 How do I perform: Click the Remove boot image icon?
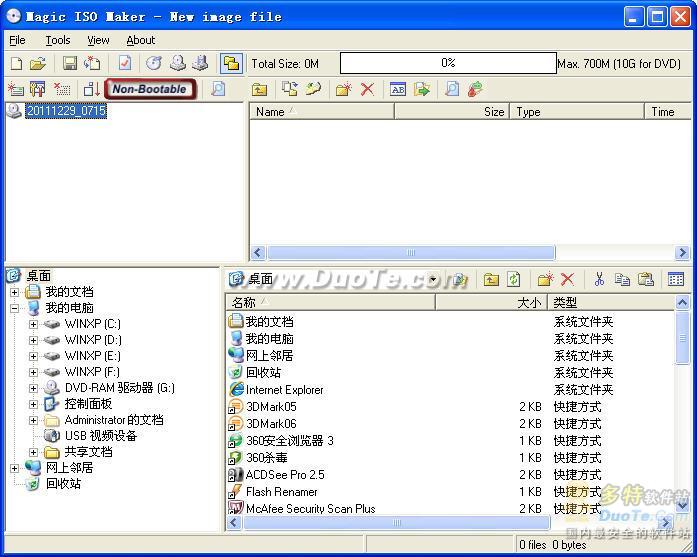[62, 89]
